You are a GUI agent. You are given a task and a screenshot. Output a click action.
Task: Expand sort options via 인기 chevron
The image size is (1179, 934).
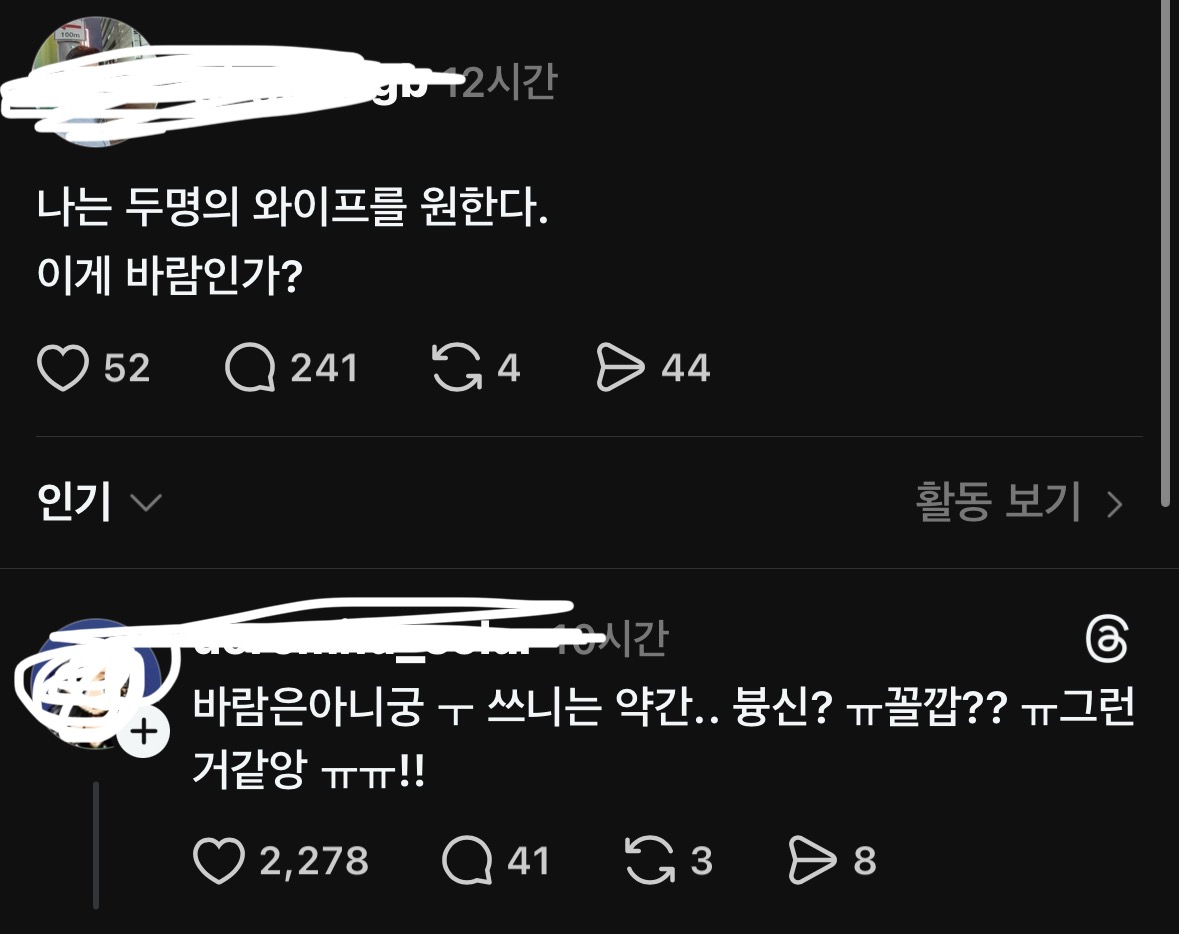coord(146,502)
